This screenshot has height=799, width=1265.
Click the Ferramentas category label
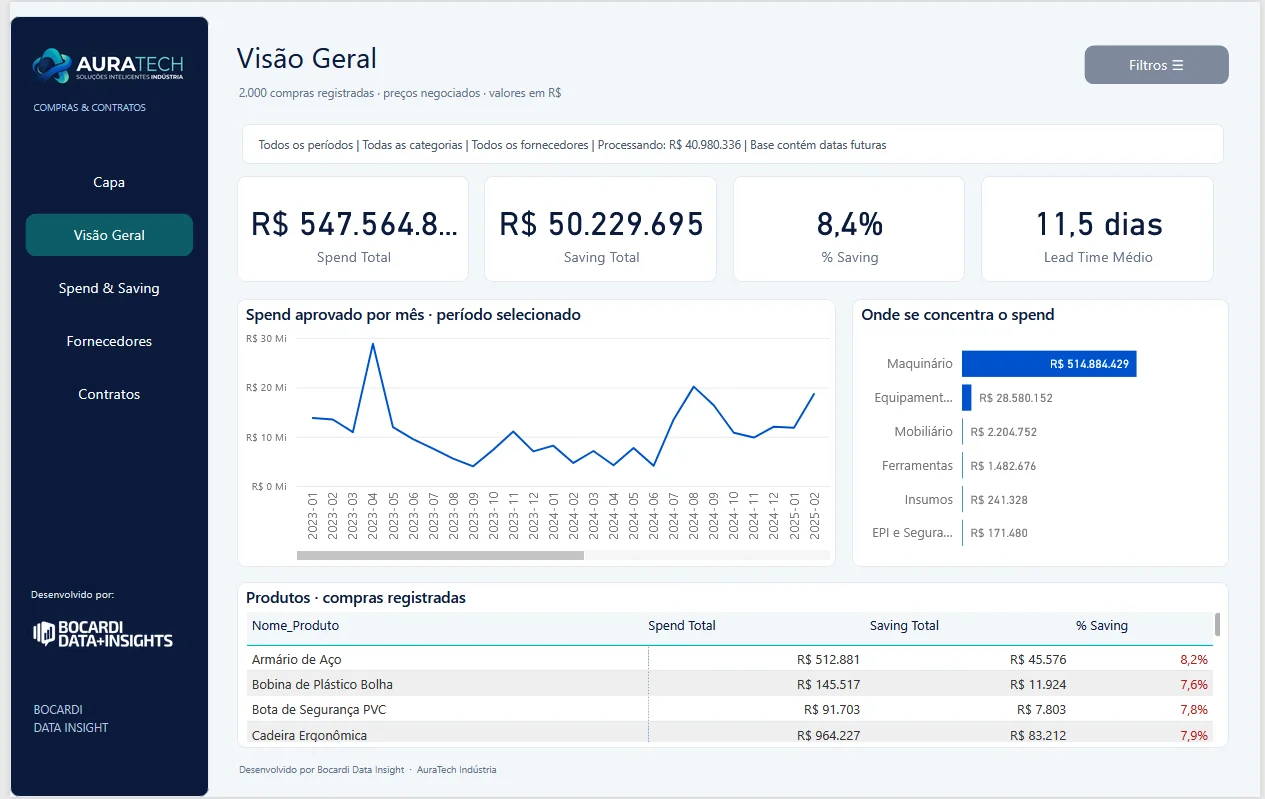coord(917,466)
